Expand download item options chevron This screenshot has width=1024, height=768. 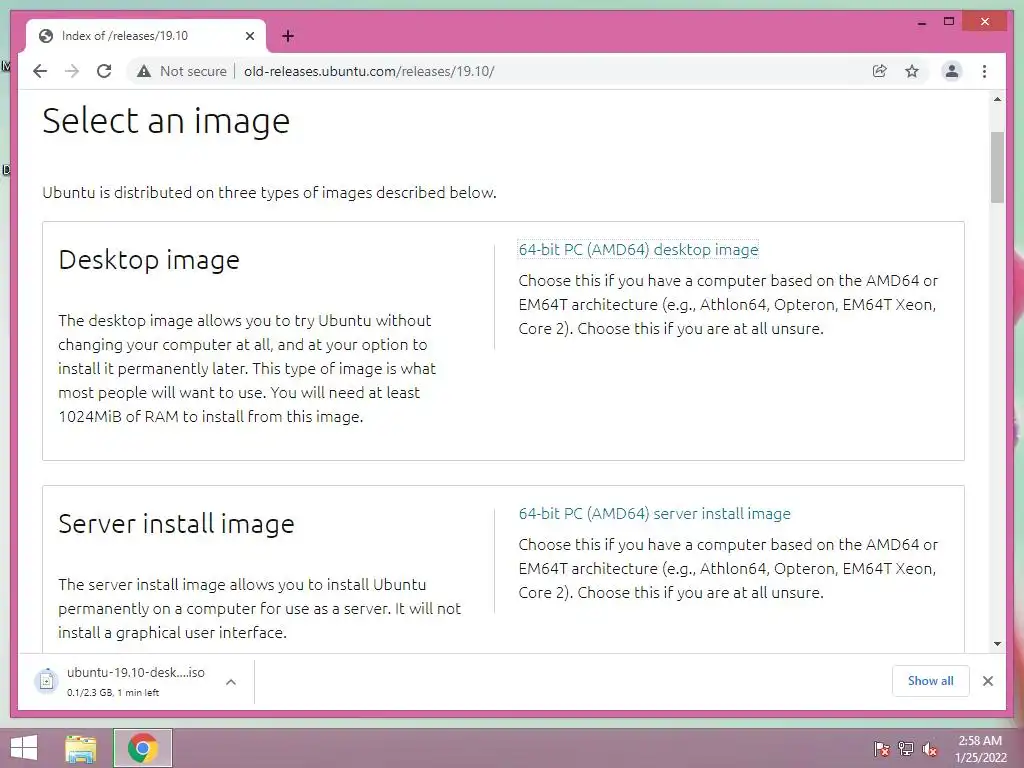click(x=231, y=682)
